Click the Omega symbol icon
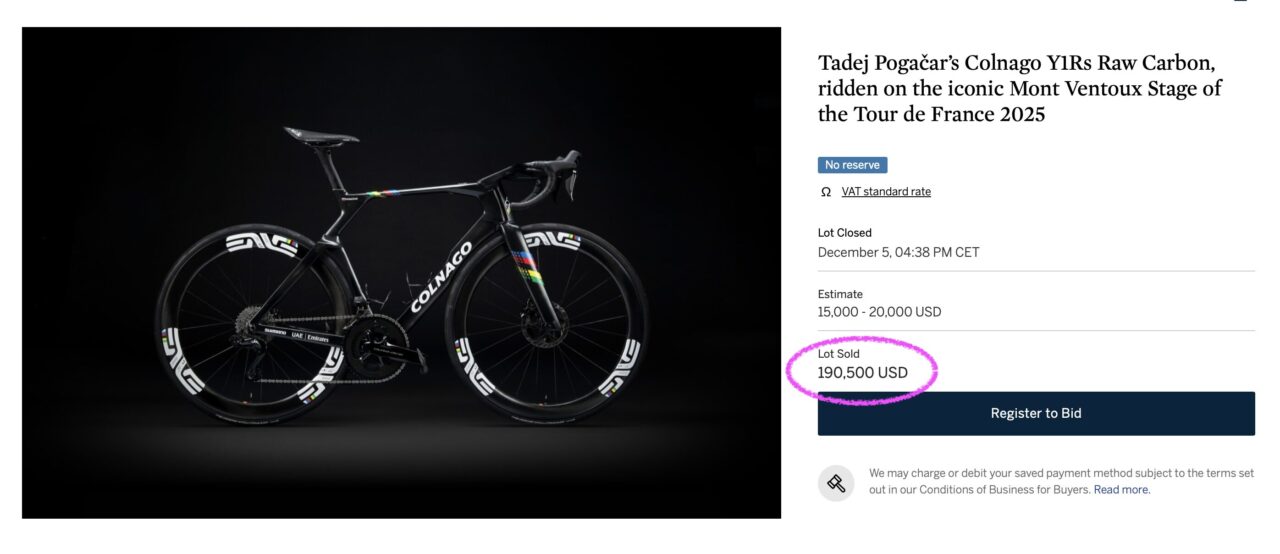 coord(826,191)
